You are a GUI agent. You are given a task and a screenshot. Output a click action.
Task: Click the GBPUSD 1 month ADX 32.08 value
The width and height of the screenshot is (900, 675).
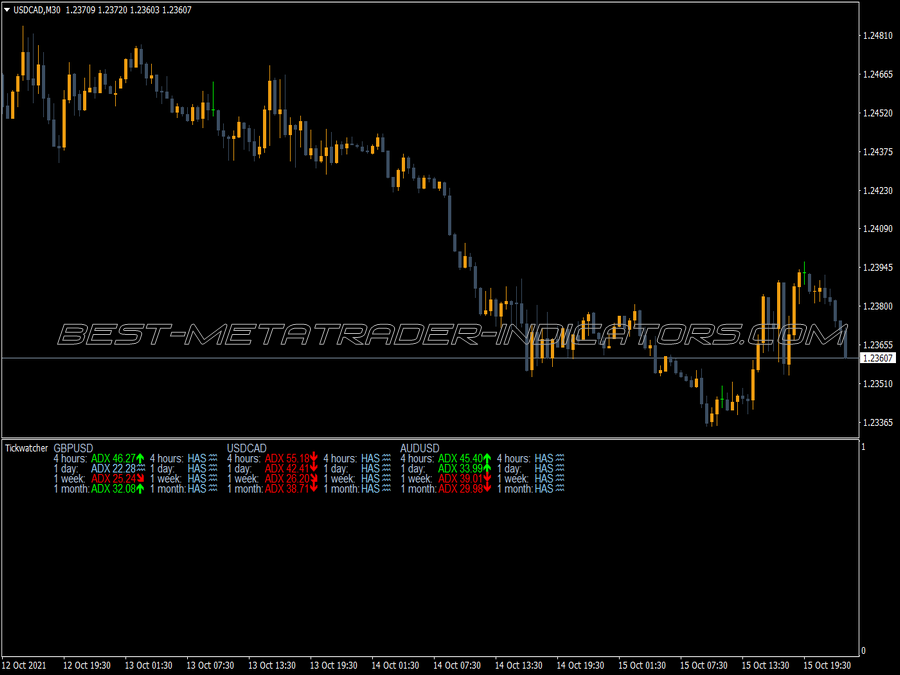[x=113, y=489]
